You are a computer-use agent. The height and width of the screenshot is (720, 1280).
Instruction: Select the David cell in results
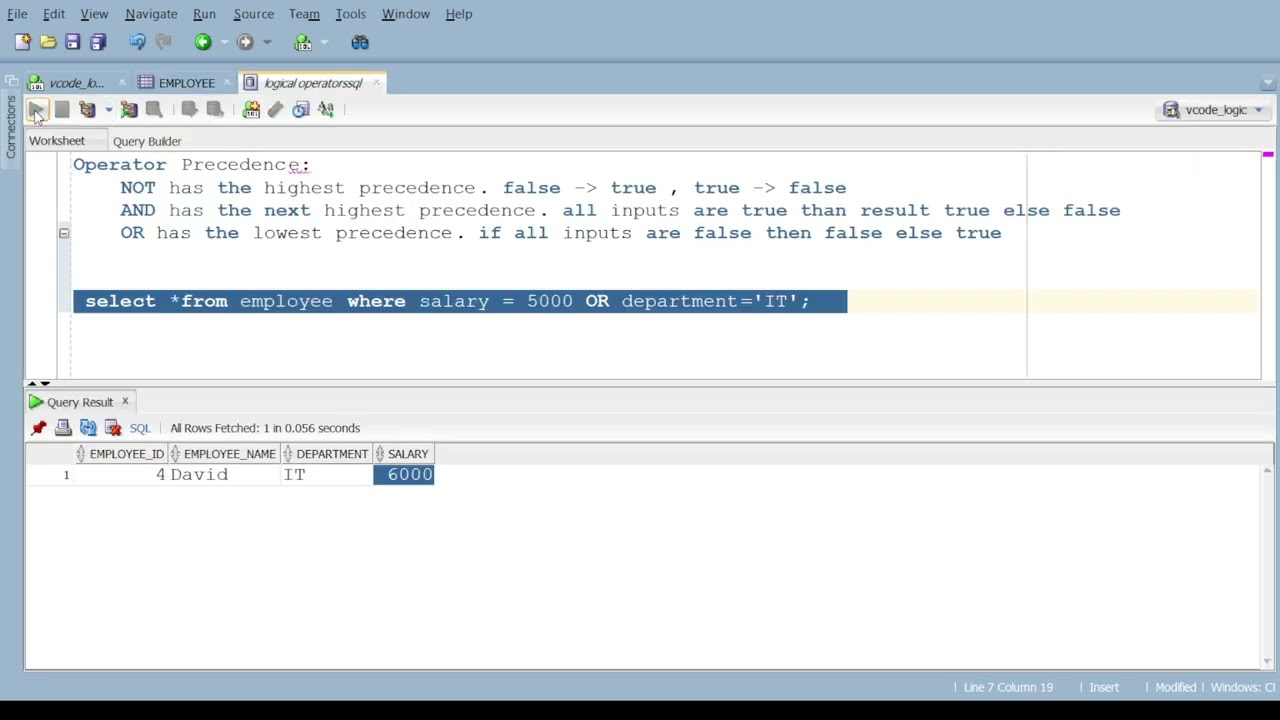[223, 475]
